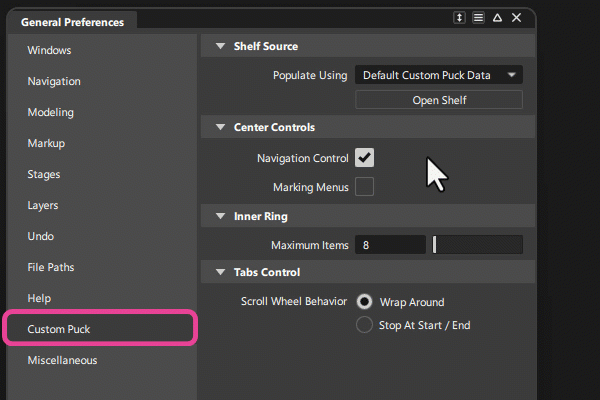
Task: Open the hamburger options menu icon
Action: tap(479, 18)
